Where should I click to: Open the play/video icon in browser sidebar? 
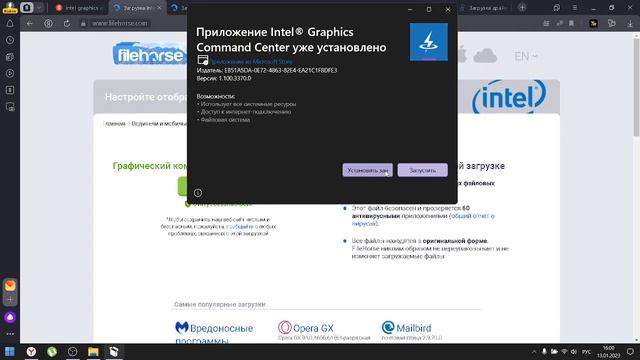[x=10, y=73]
